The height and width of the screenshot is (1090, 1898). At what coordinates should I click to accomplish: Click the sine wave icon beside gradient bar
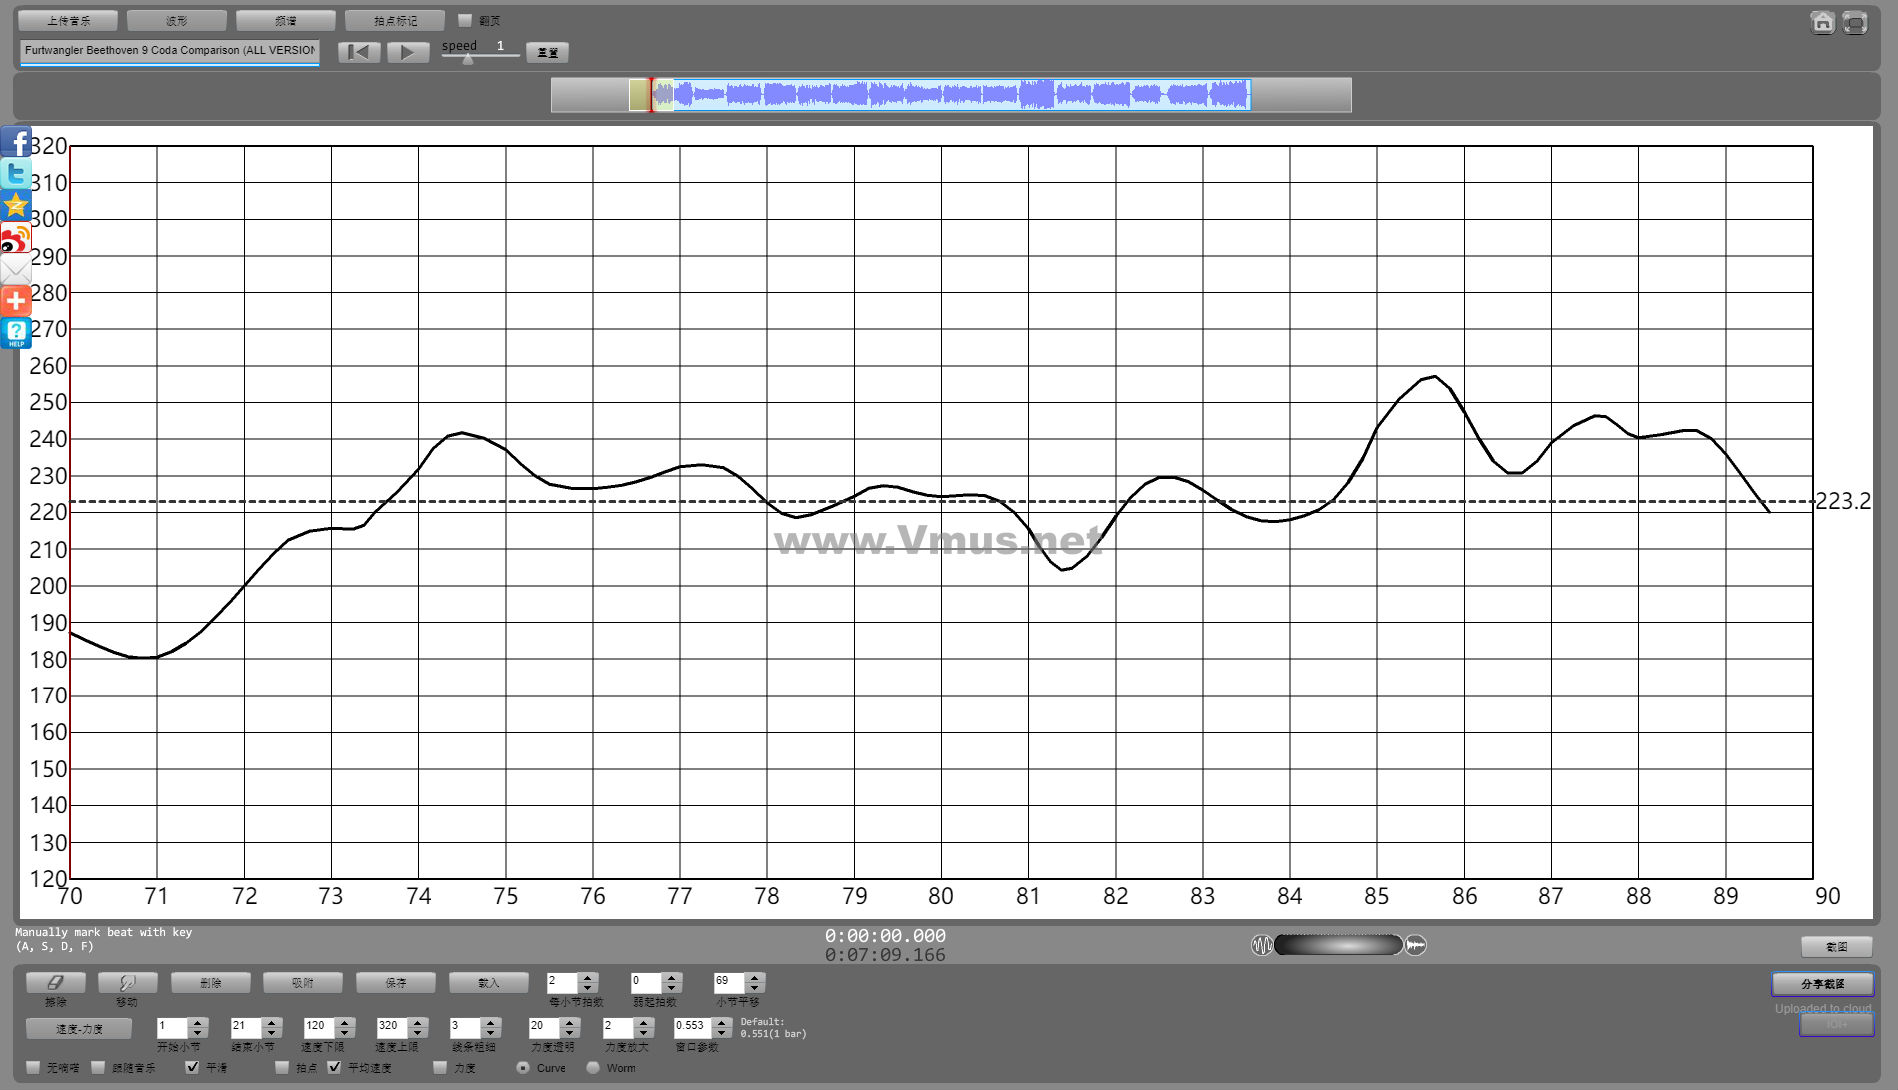pyautogui.click(x=1262, y=945)
